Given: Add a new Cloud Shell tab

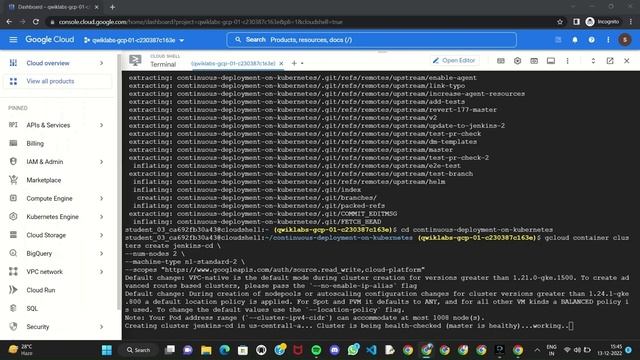Looking at the screenshot, I should pyautogui.click(x=294, y=63).
